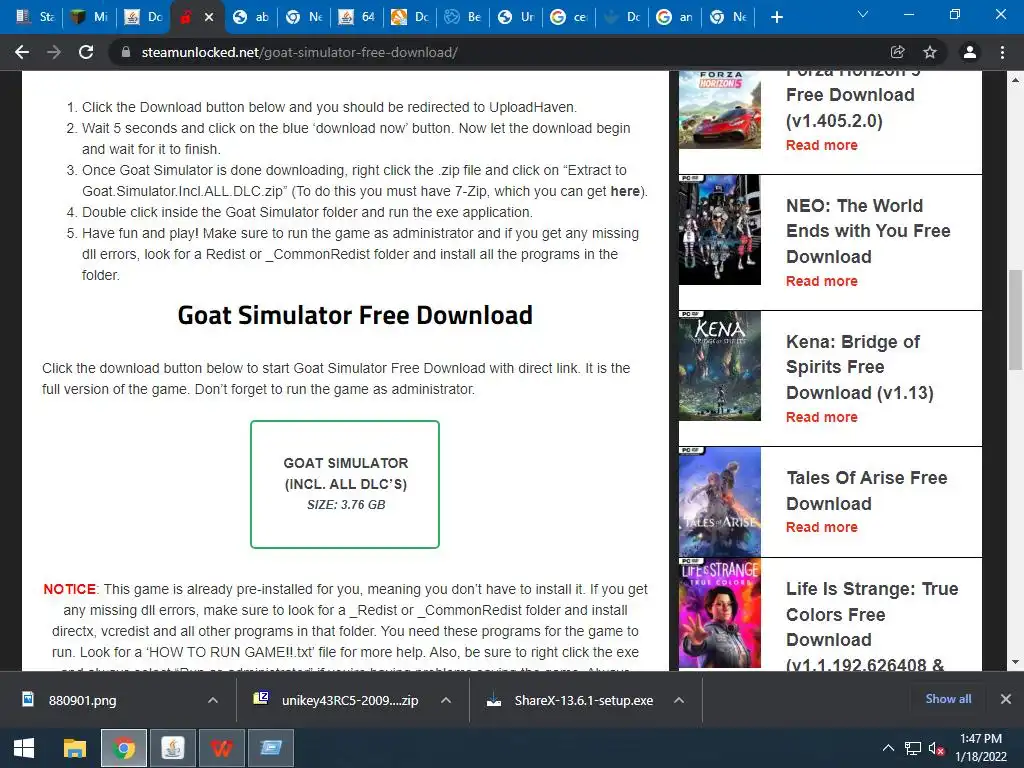Expand options for 880901.png download
Image resolution: width=1024 pixels, height=768 pixels.
point(213,700)
